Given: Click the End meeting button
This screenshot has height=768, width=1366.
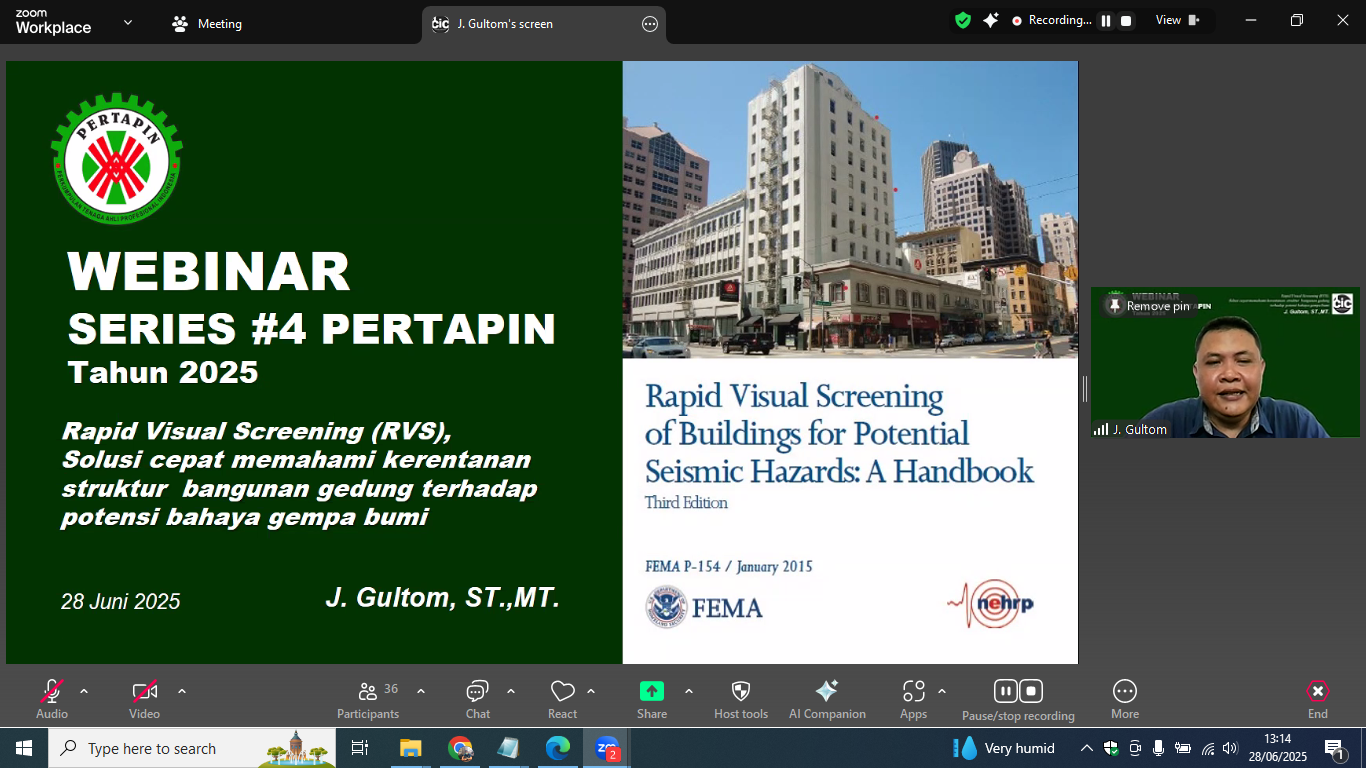Looking at the screenshot, I should pos(1317,698).
